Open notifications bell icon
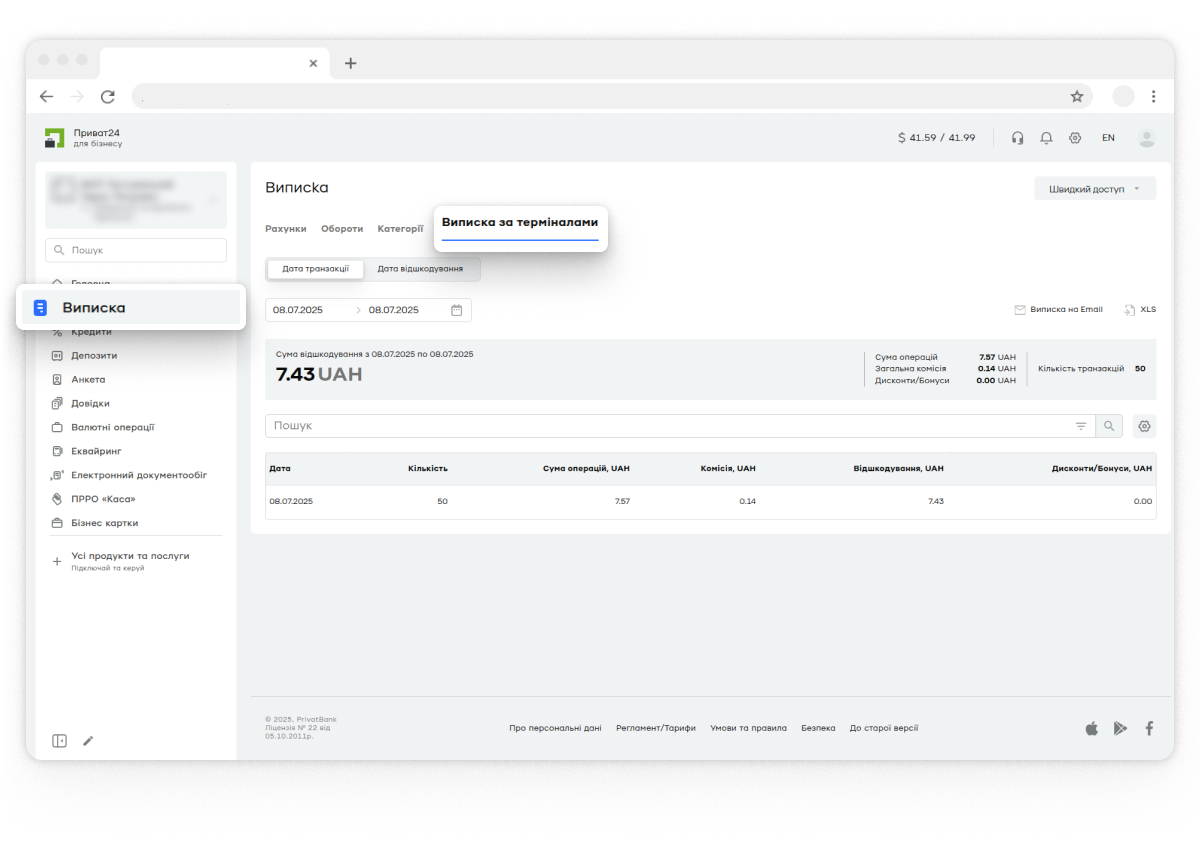1200x860 pixels. tap(1046, 138)
